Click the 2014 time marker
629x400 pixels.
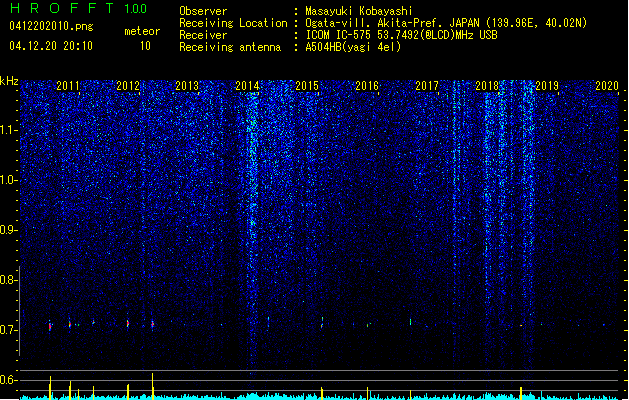247,85
